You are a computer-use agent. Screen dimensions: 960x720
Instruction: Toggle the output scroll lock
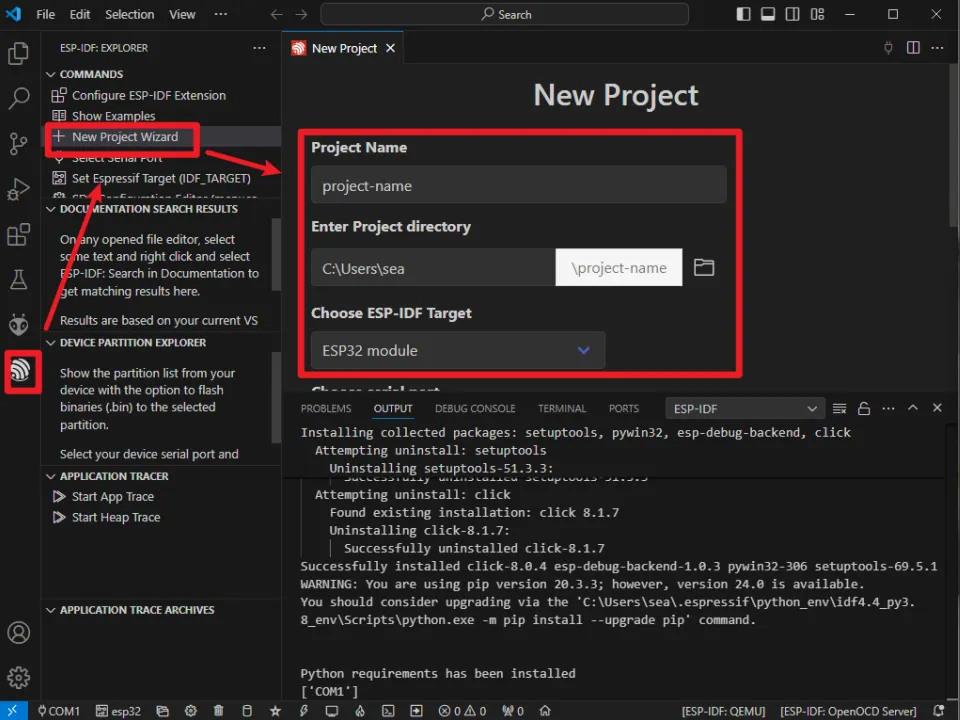864,408
